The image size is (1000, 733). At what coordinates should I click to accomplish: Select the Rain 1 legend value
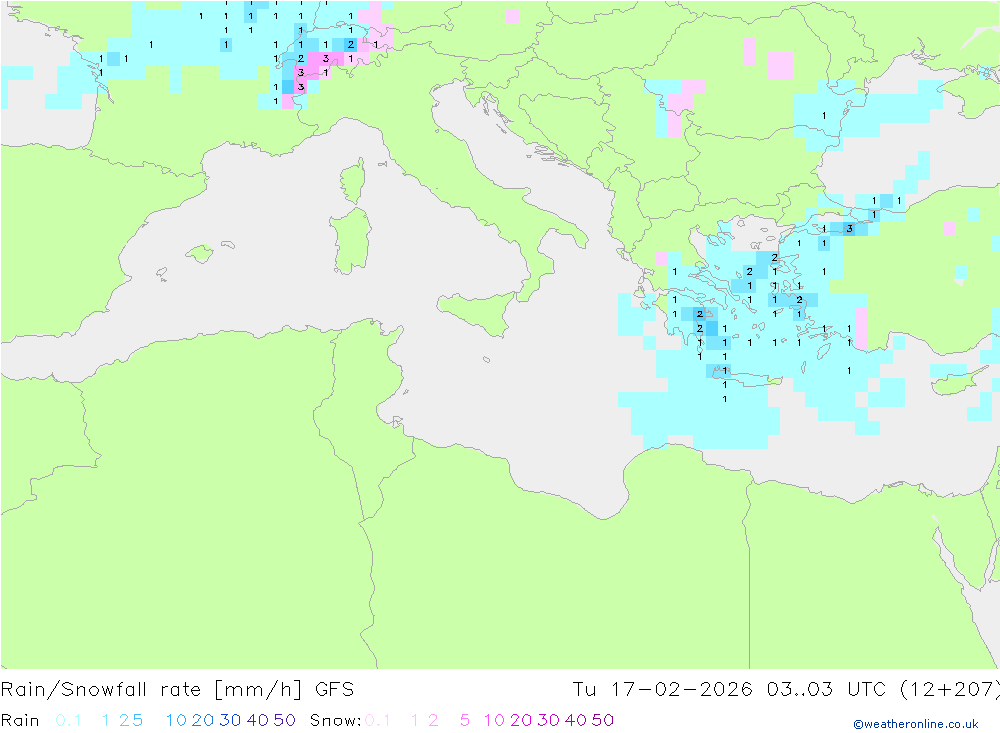pyautogui.click(x=106, y=720)
